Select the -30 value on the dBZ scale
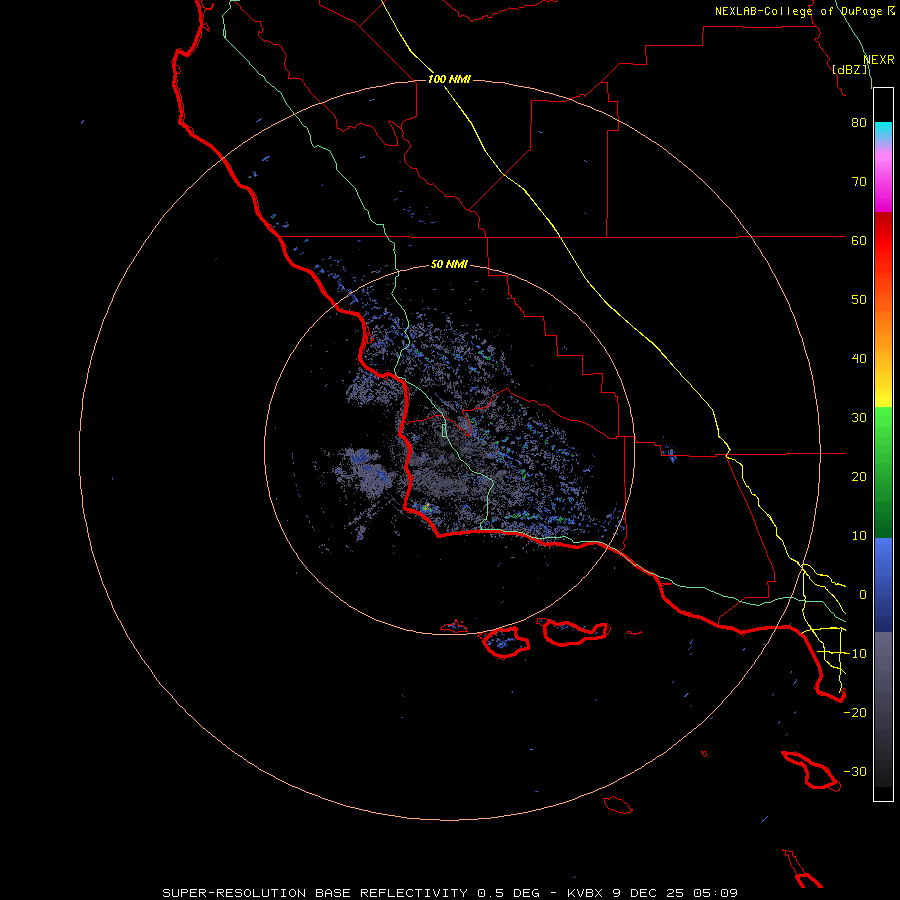Viewport: 900px width, 900px height. [855, 771]
